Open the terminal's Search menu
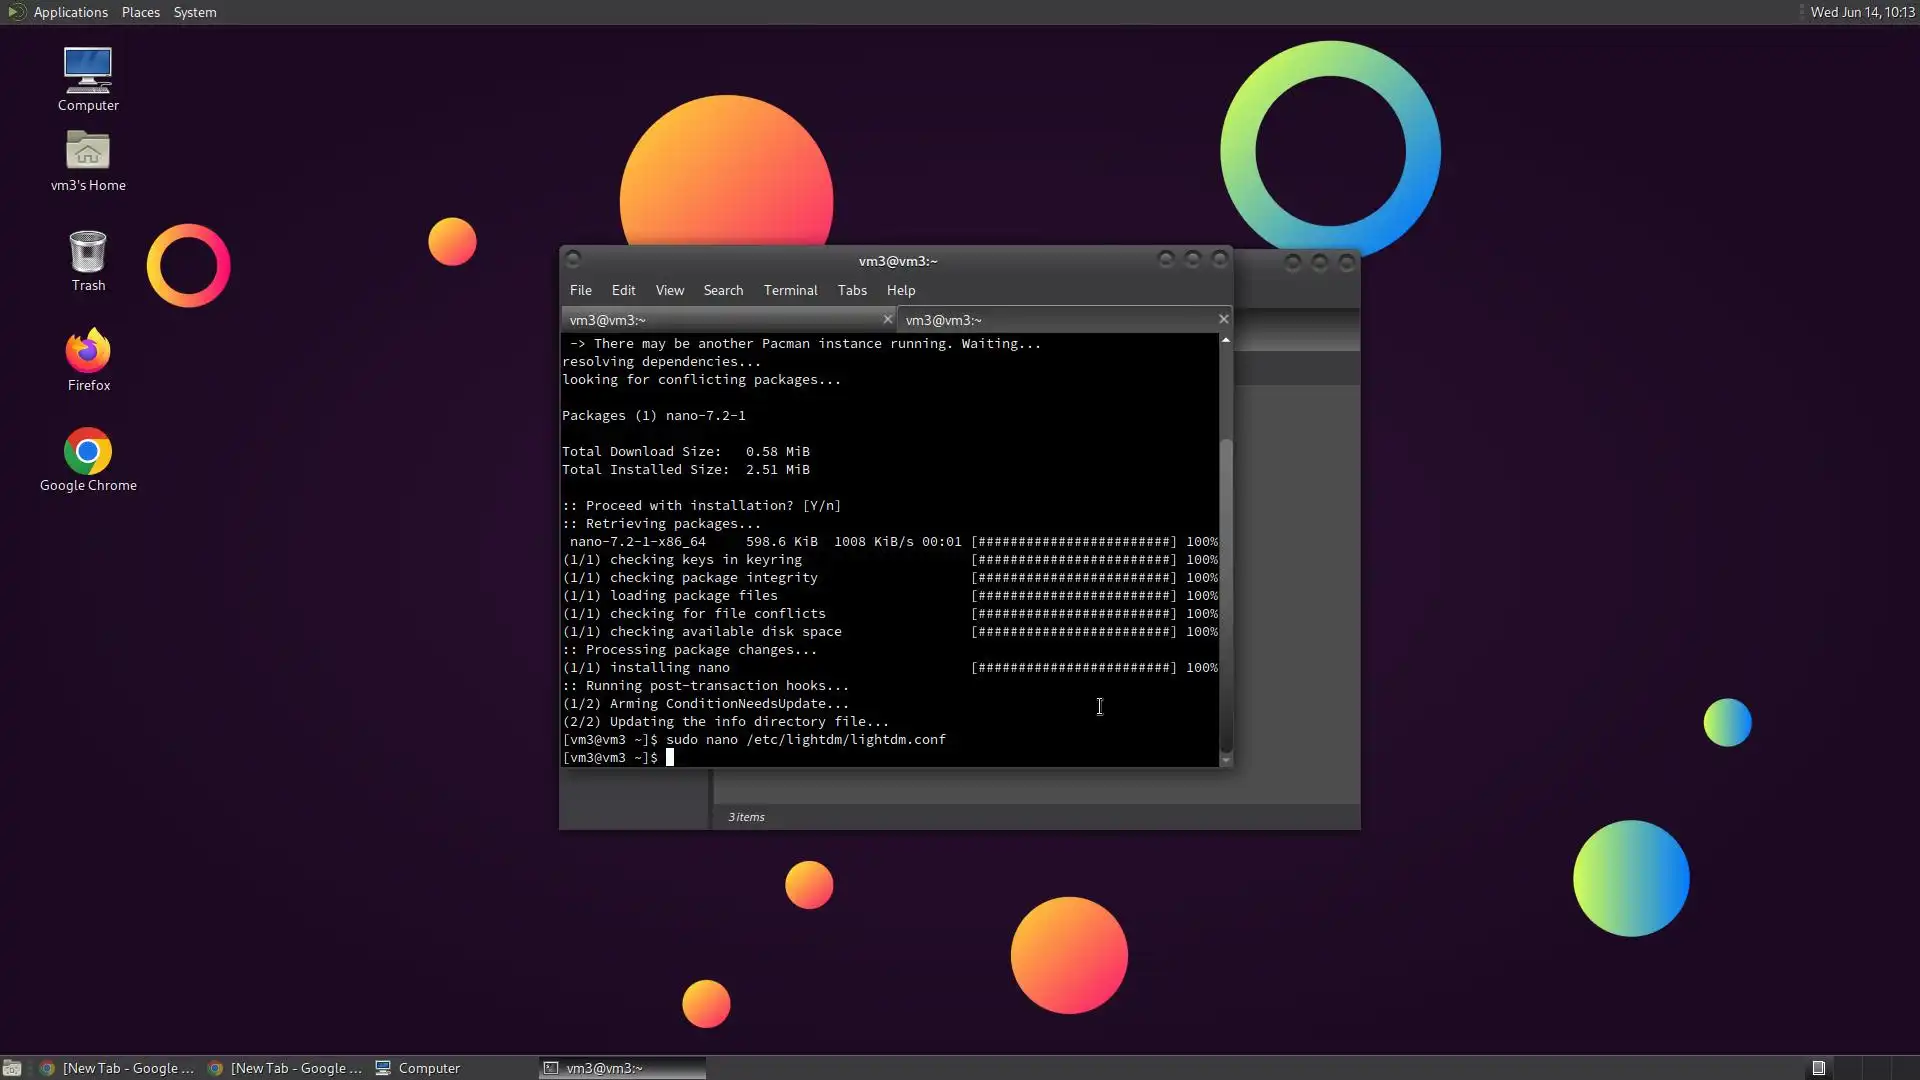Screen dimensions: 1920x1080 coord(722,290)
